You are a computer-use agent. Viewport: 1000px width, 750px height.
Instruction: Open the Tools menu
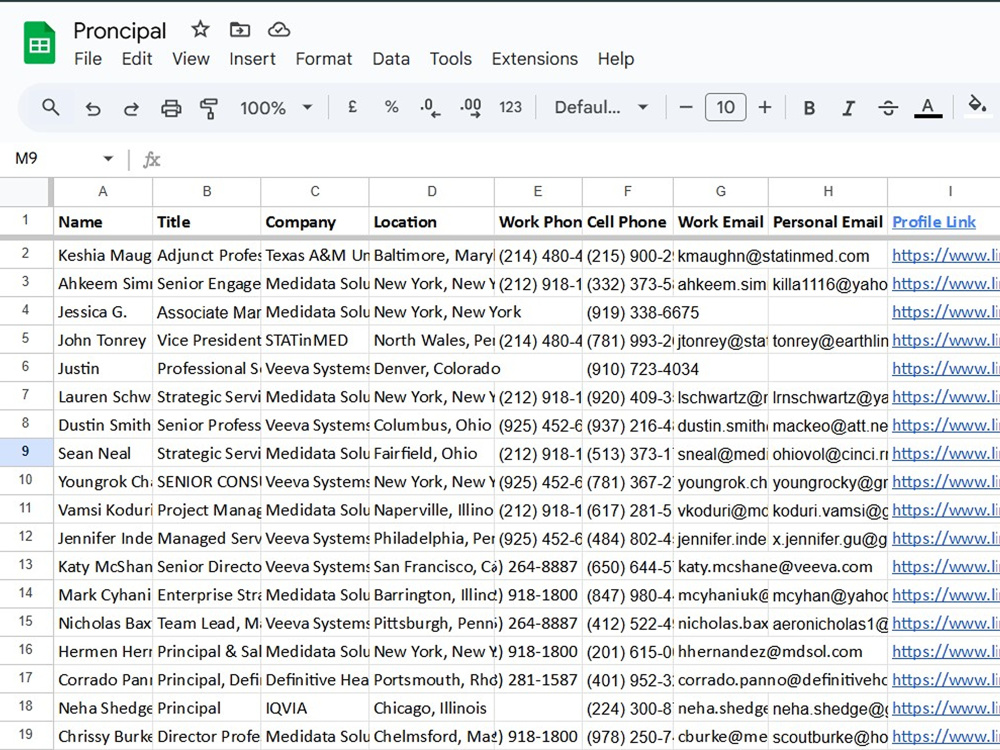point(450,59)
